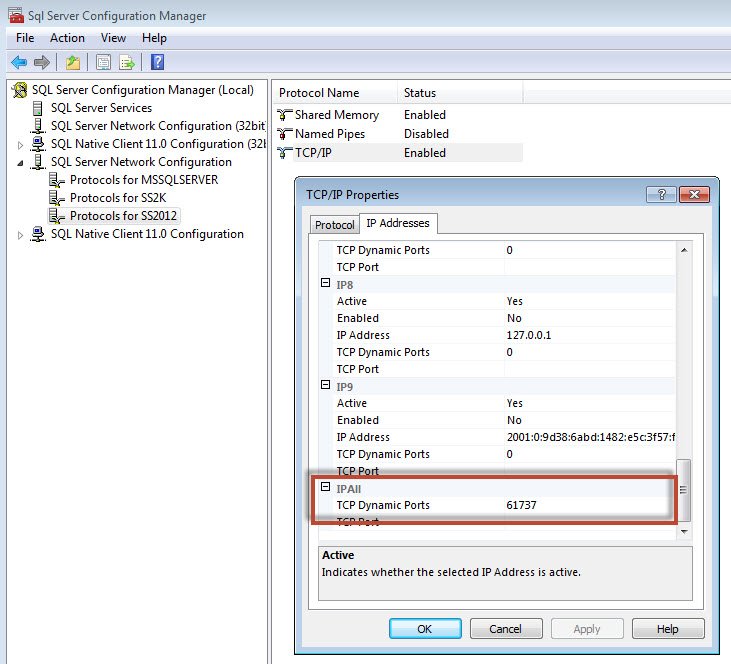The image size is (731, 664).
Task: Expand SQL Native Client 11.0 Configuration (32bit) node
Action: [20, 145]
